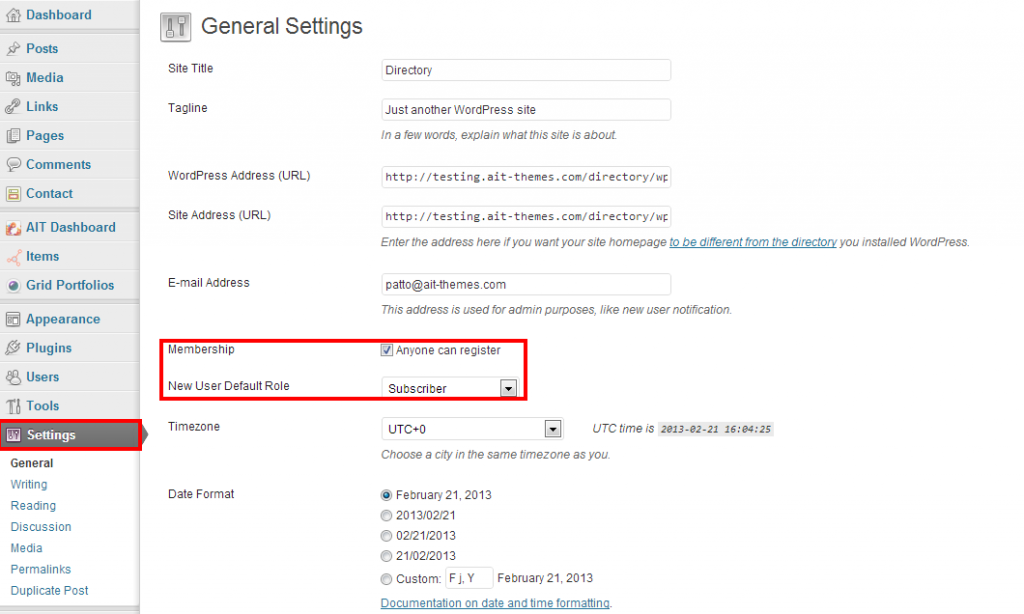Click the Plugins plug icon
The width and height of the screenshot is (1024, 614).
coord(14,348)
